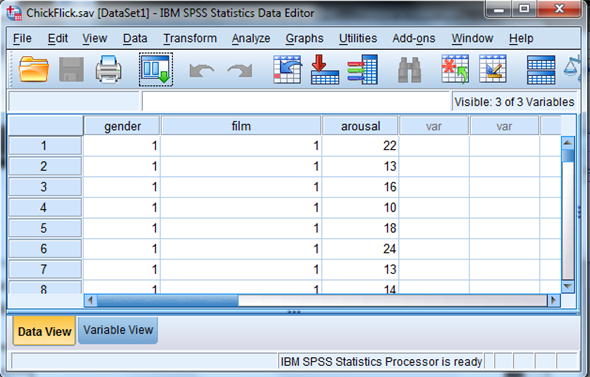Open the View menu
The image size is (590, 377).
[x=94, y=38]
